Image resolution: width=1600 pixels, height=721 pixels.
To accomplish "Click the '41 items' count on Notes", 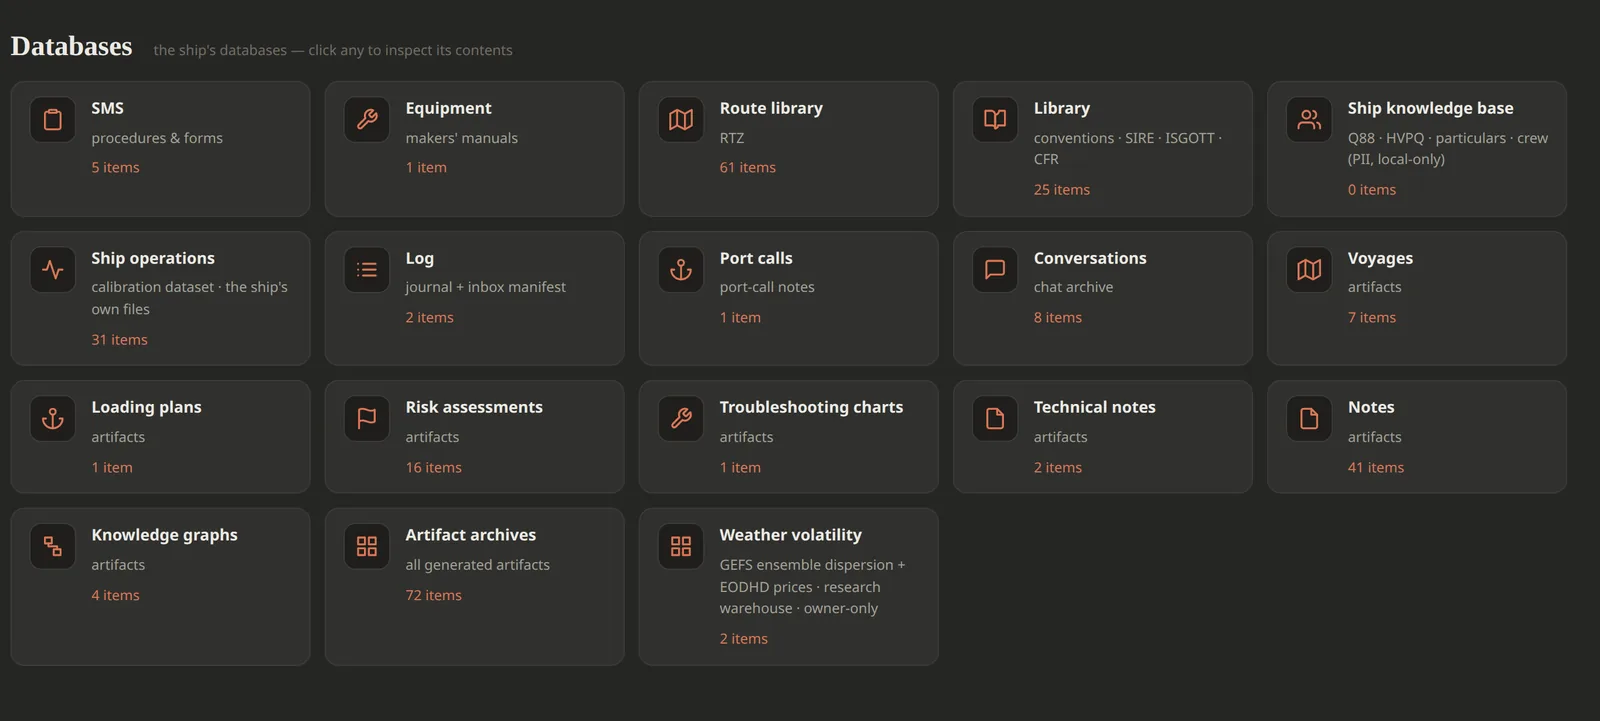I will 1375,467.
